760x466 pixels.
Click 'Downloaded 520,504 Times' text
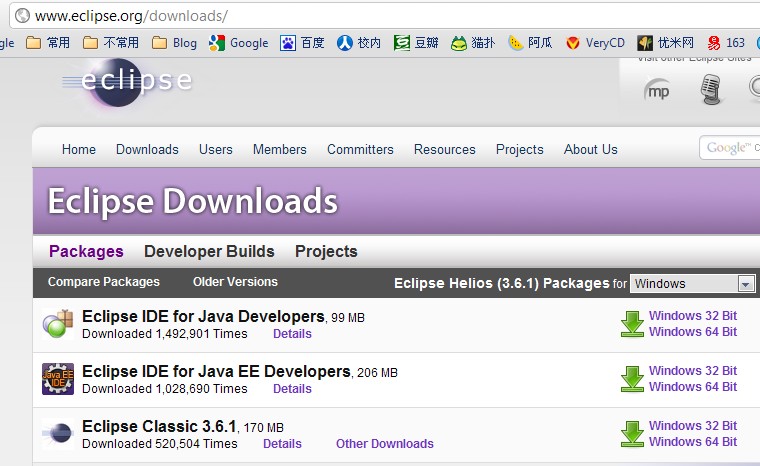(x=159, y=444)
